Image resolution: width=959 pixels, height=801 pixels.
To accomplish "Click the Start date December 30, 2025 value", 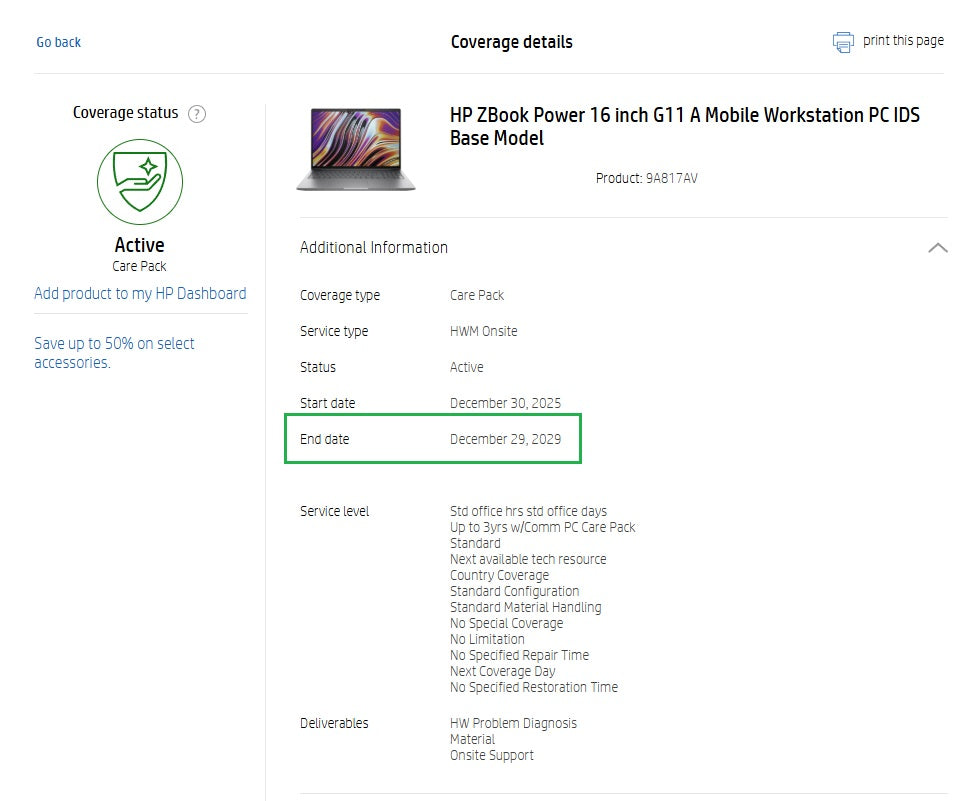I will pyautogui.click(x=505, y=403).
